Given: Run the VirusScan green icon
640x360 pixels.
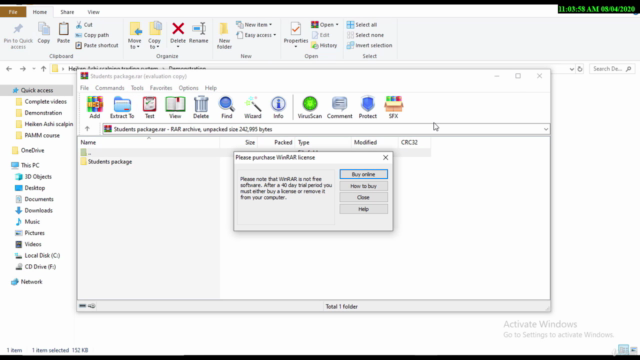Looking at the screenshot, I should pos(310,107).
